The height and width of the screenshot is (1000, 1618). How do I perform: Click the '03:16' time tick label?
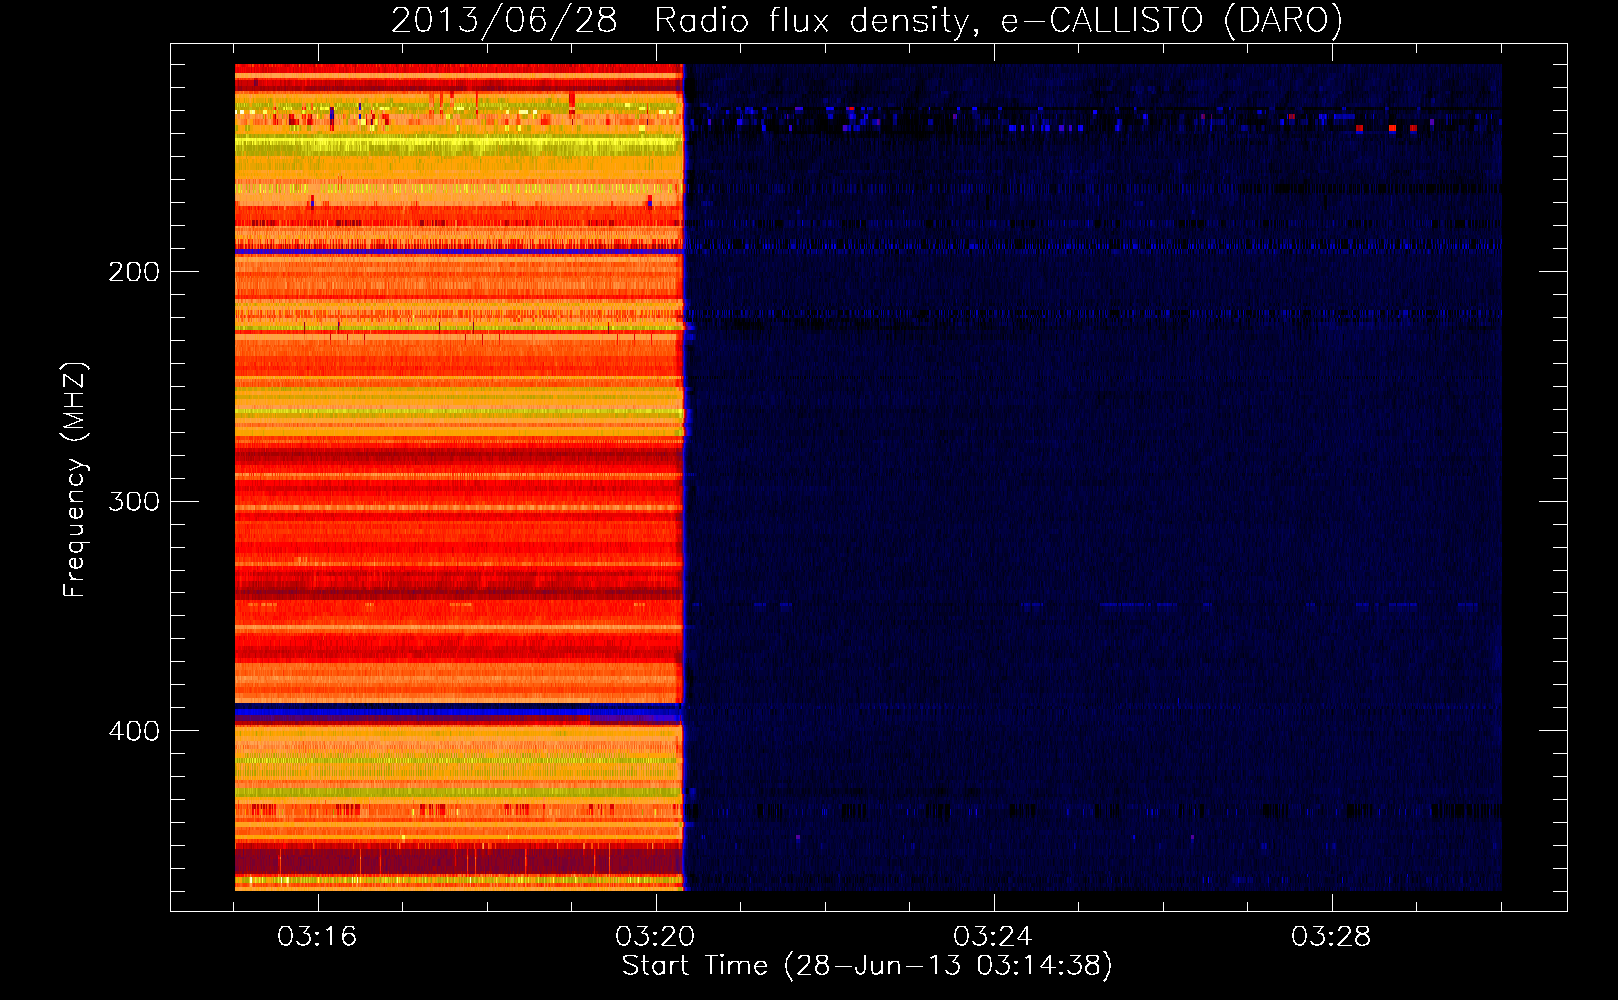317,937
